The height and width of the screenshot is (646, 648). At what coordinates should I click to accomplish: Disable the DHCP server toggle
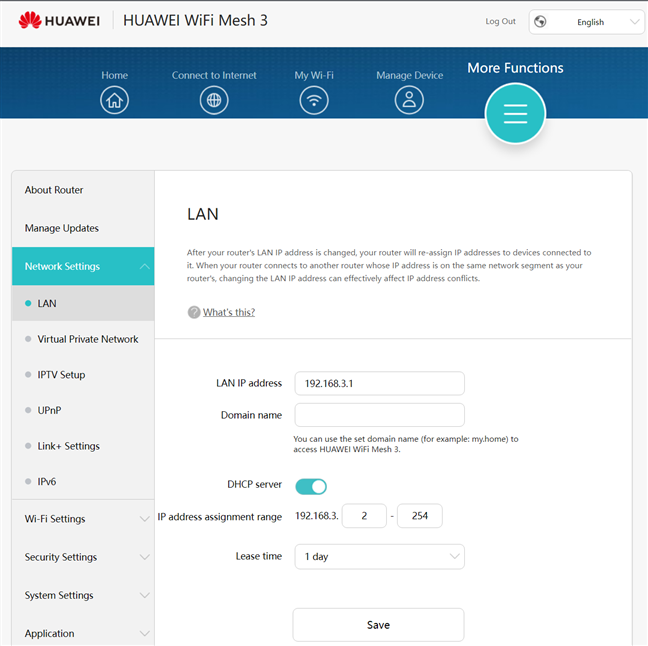(x=311, y=486)
